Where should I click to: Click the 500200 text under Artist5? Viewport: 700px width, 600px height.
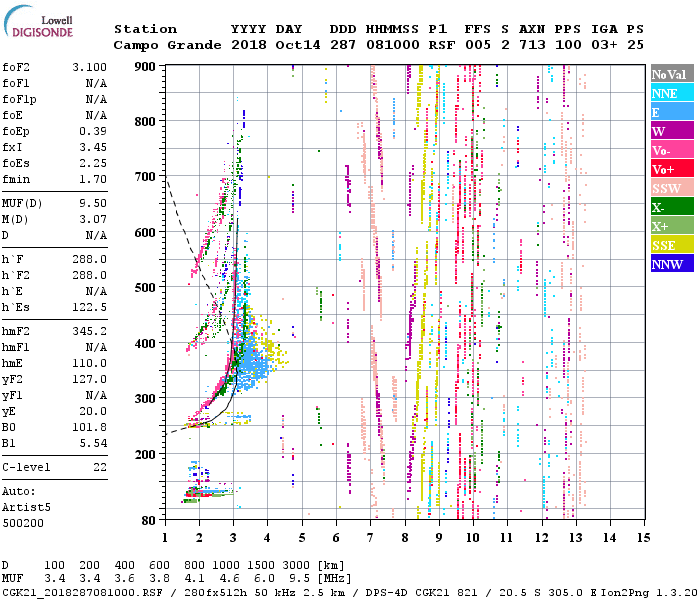coord(23,523)
